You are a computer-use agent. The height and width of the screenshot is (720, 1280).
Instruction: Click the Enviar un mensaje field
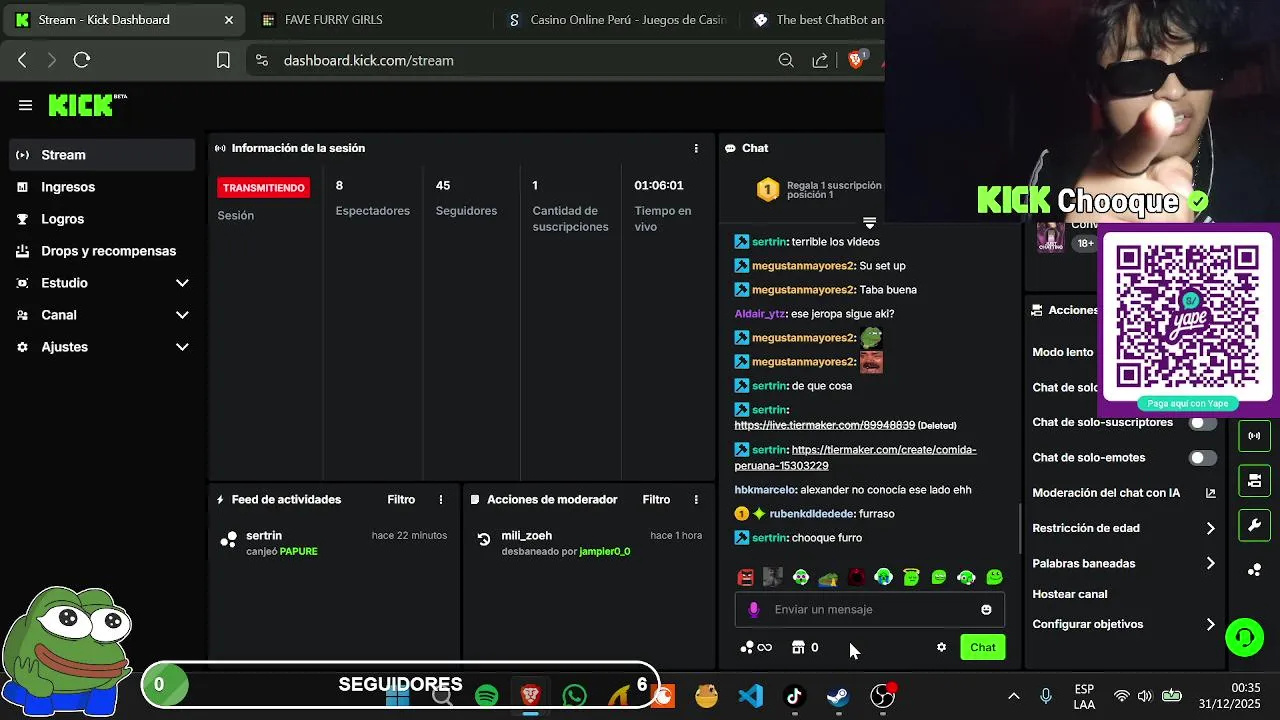[870, 610]
